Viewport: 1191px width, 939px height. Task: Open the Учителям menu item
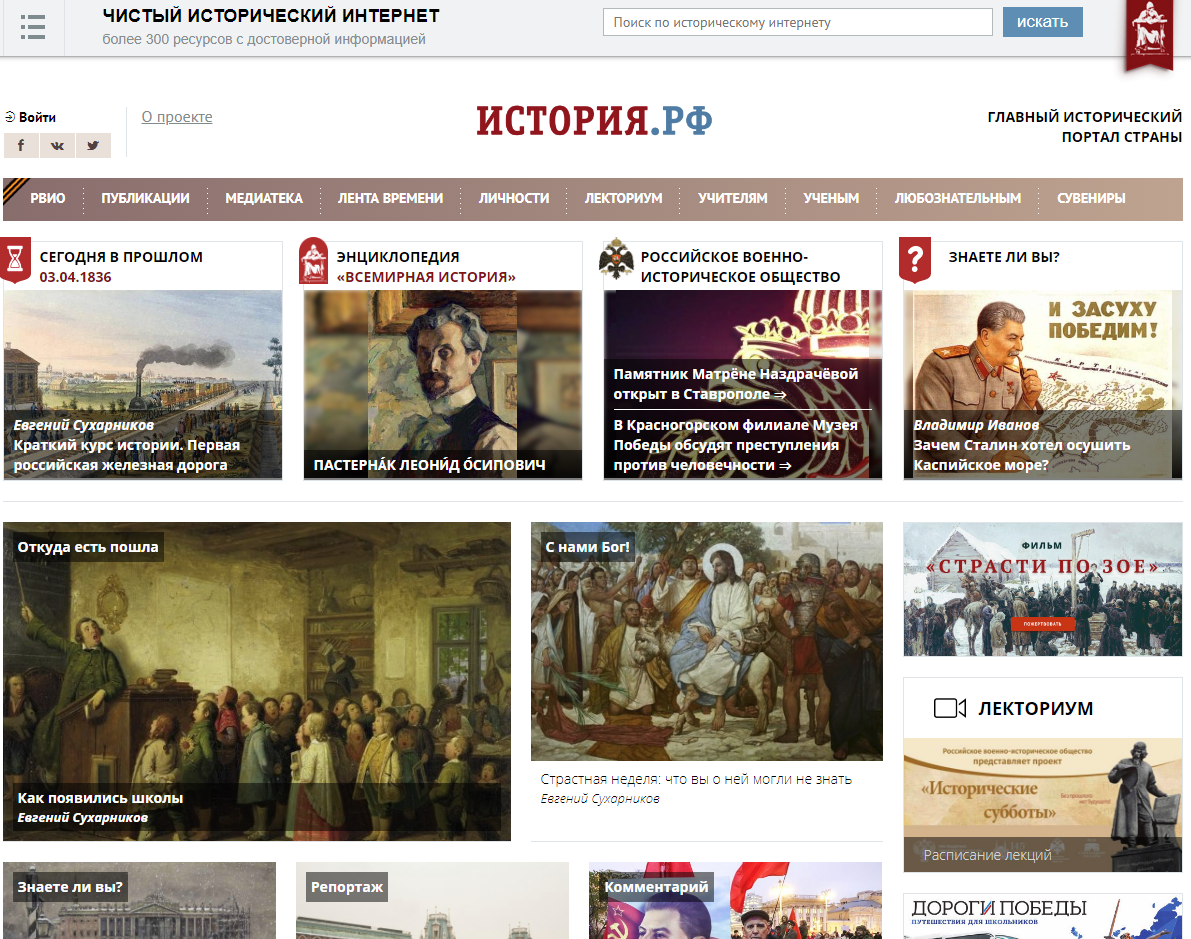coord(732,198)
